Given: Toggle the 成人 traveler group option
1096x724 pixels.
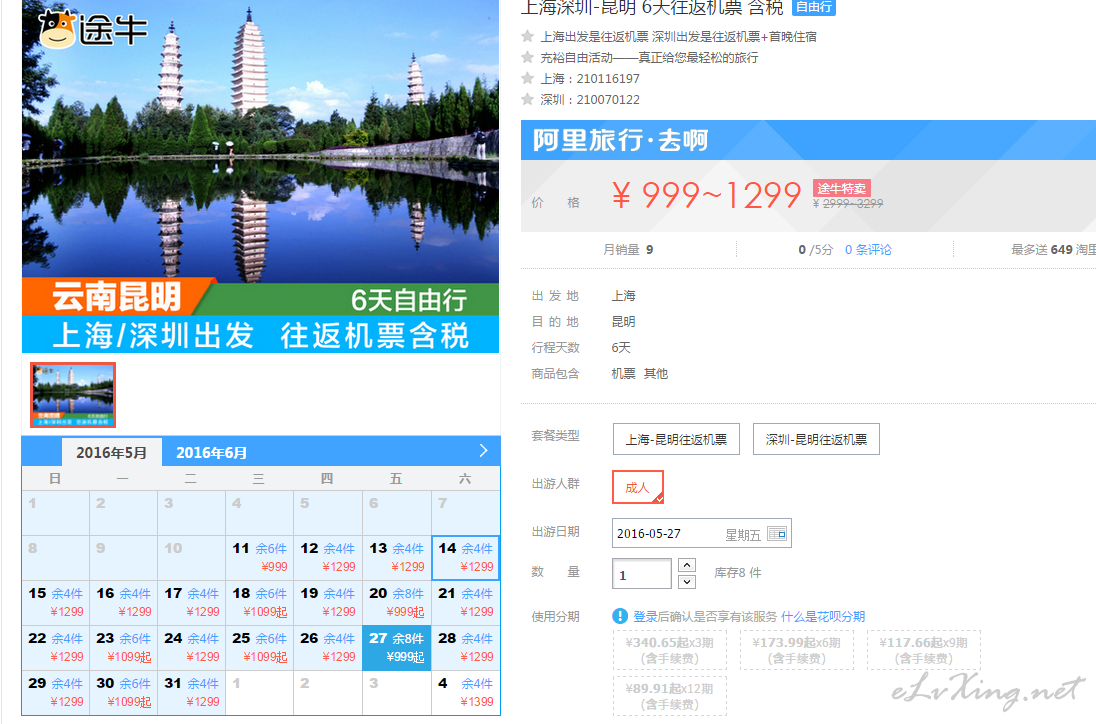Looking at the screenshot, I should 637,487.
